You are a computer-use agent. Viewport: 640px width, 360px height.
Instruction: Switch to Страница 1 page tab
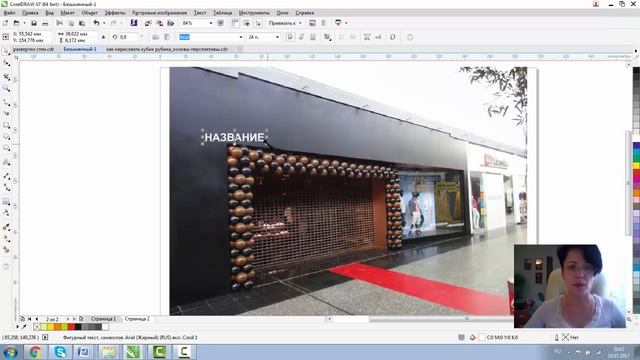point(103,319)
